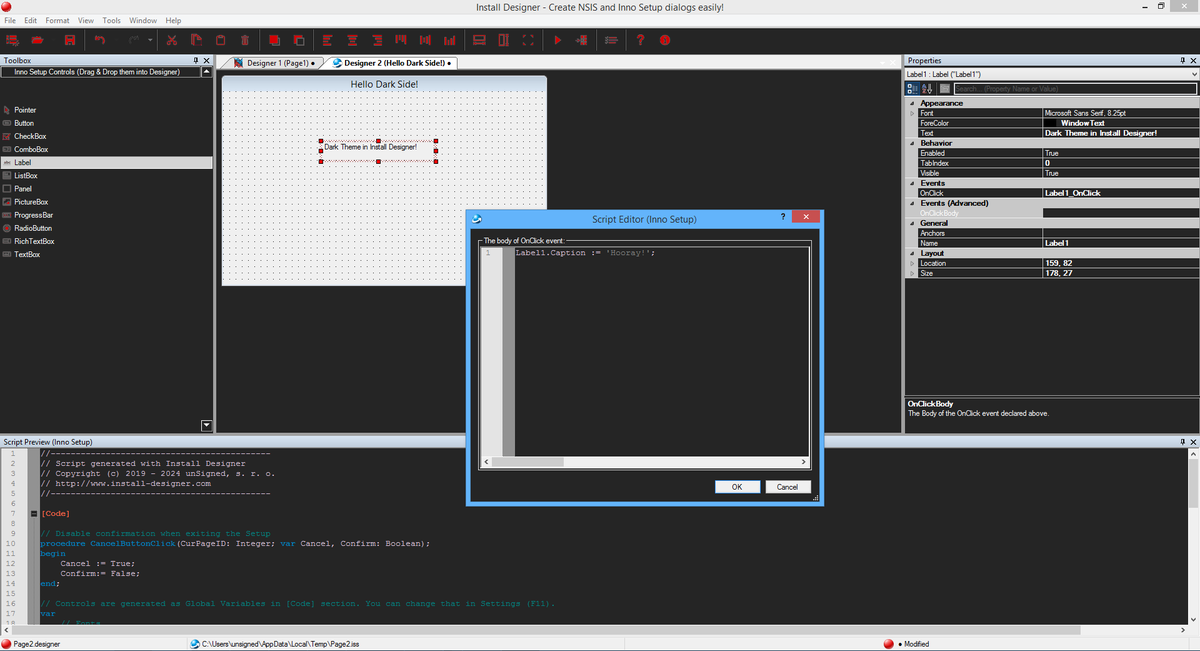Click the Bring to Front icon
The height and width of the screenshot is (651, 1200).
[274, 40]
